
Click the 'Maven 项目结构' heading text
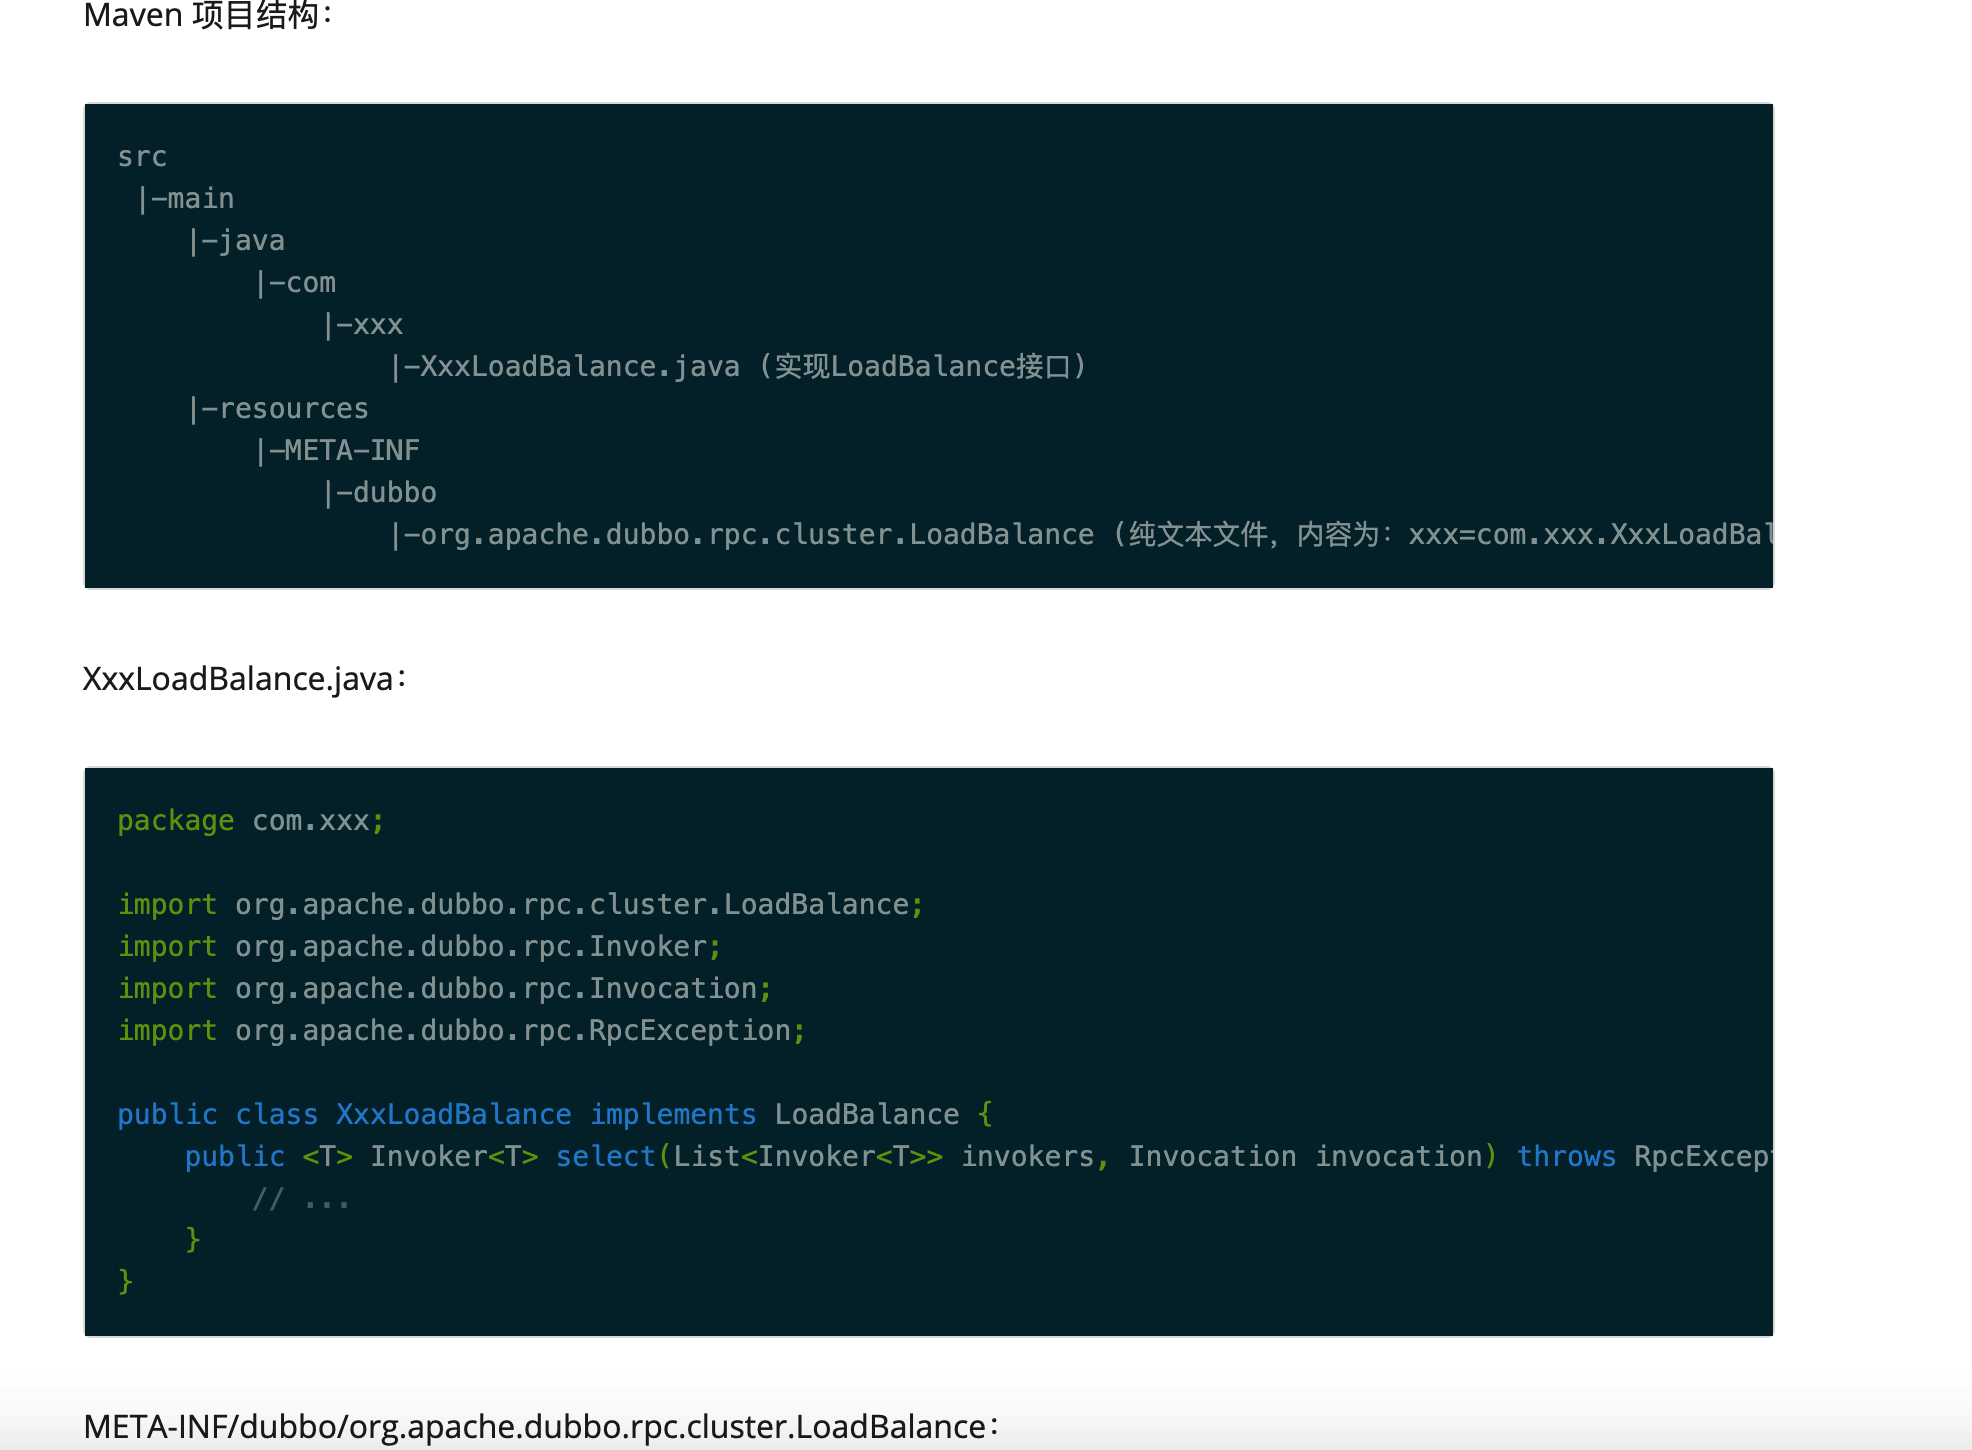[208, 14]
